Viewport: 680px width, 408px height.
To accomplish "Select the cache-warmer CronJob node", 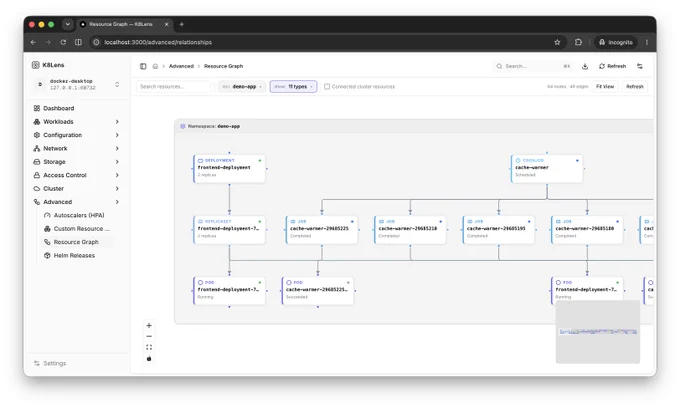I will (x=547, y=169).
